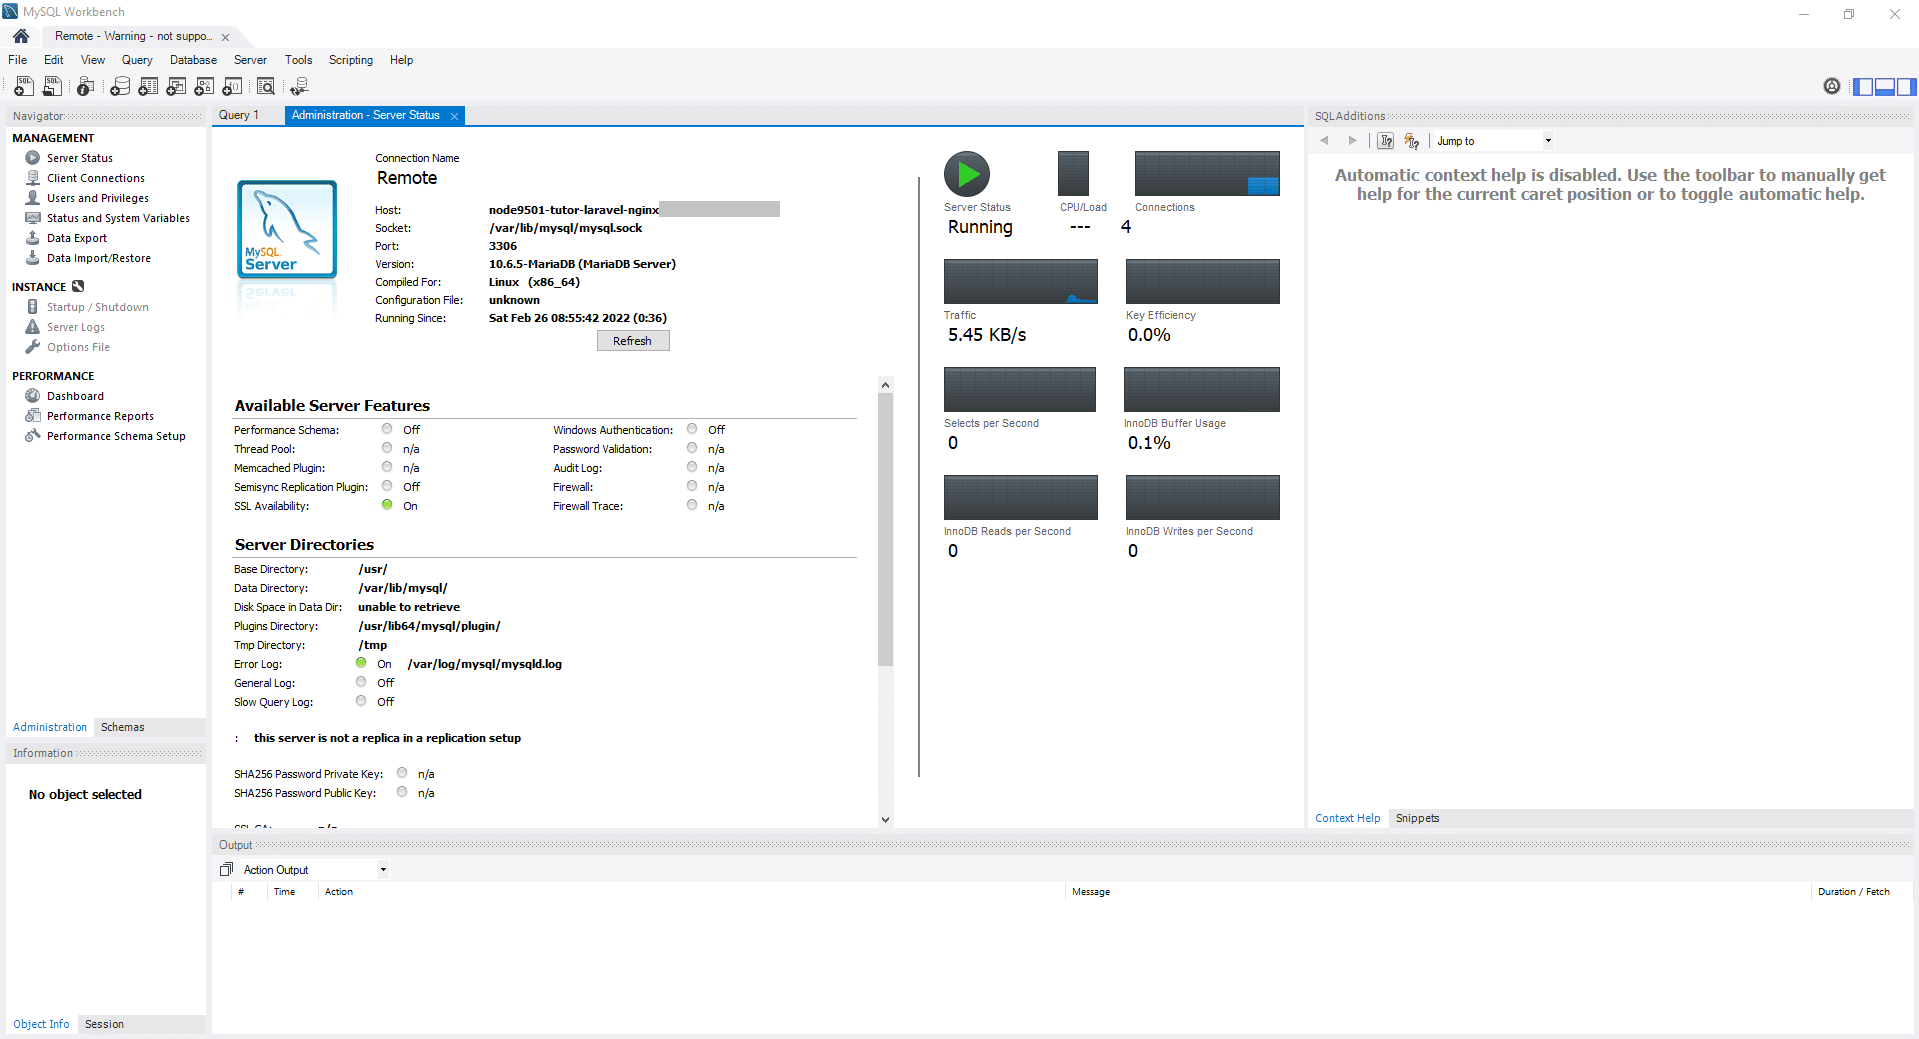Image resolution: width=1919 pixels, height=1039 pixels.
Task: Open an SQL script file icon
Action: [x=52, y=87]
